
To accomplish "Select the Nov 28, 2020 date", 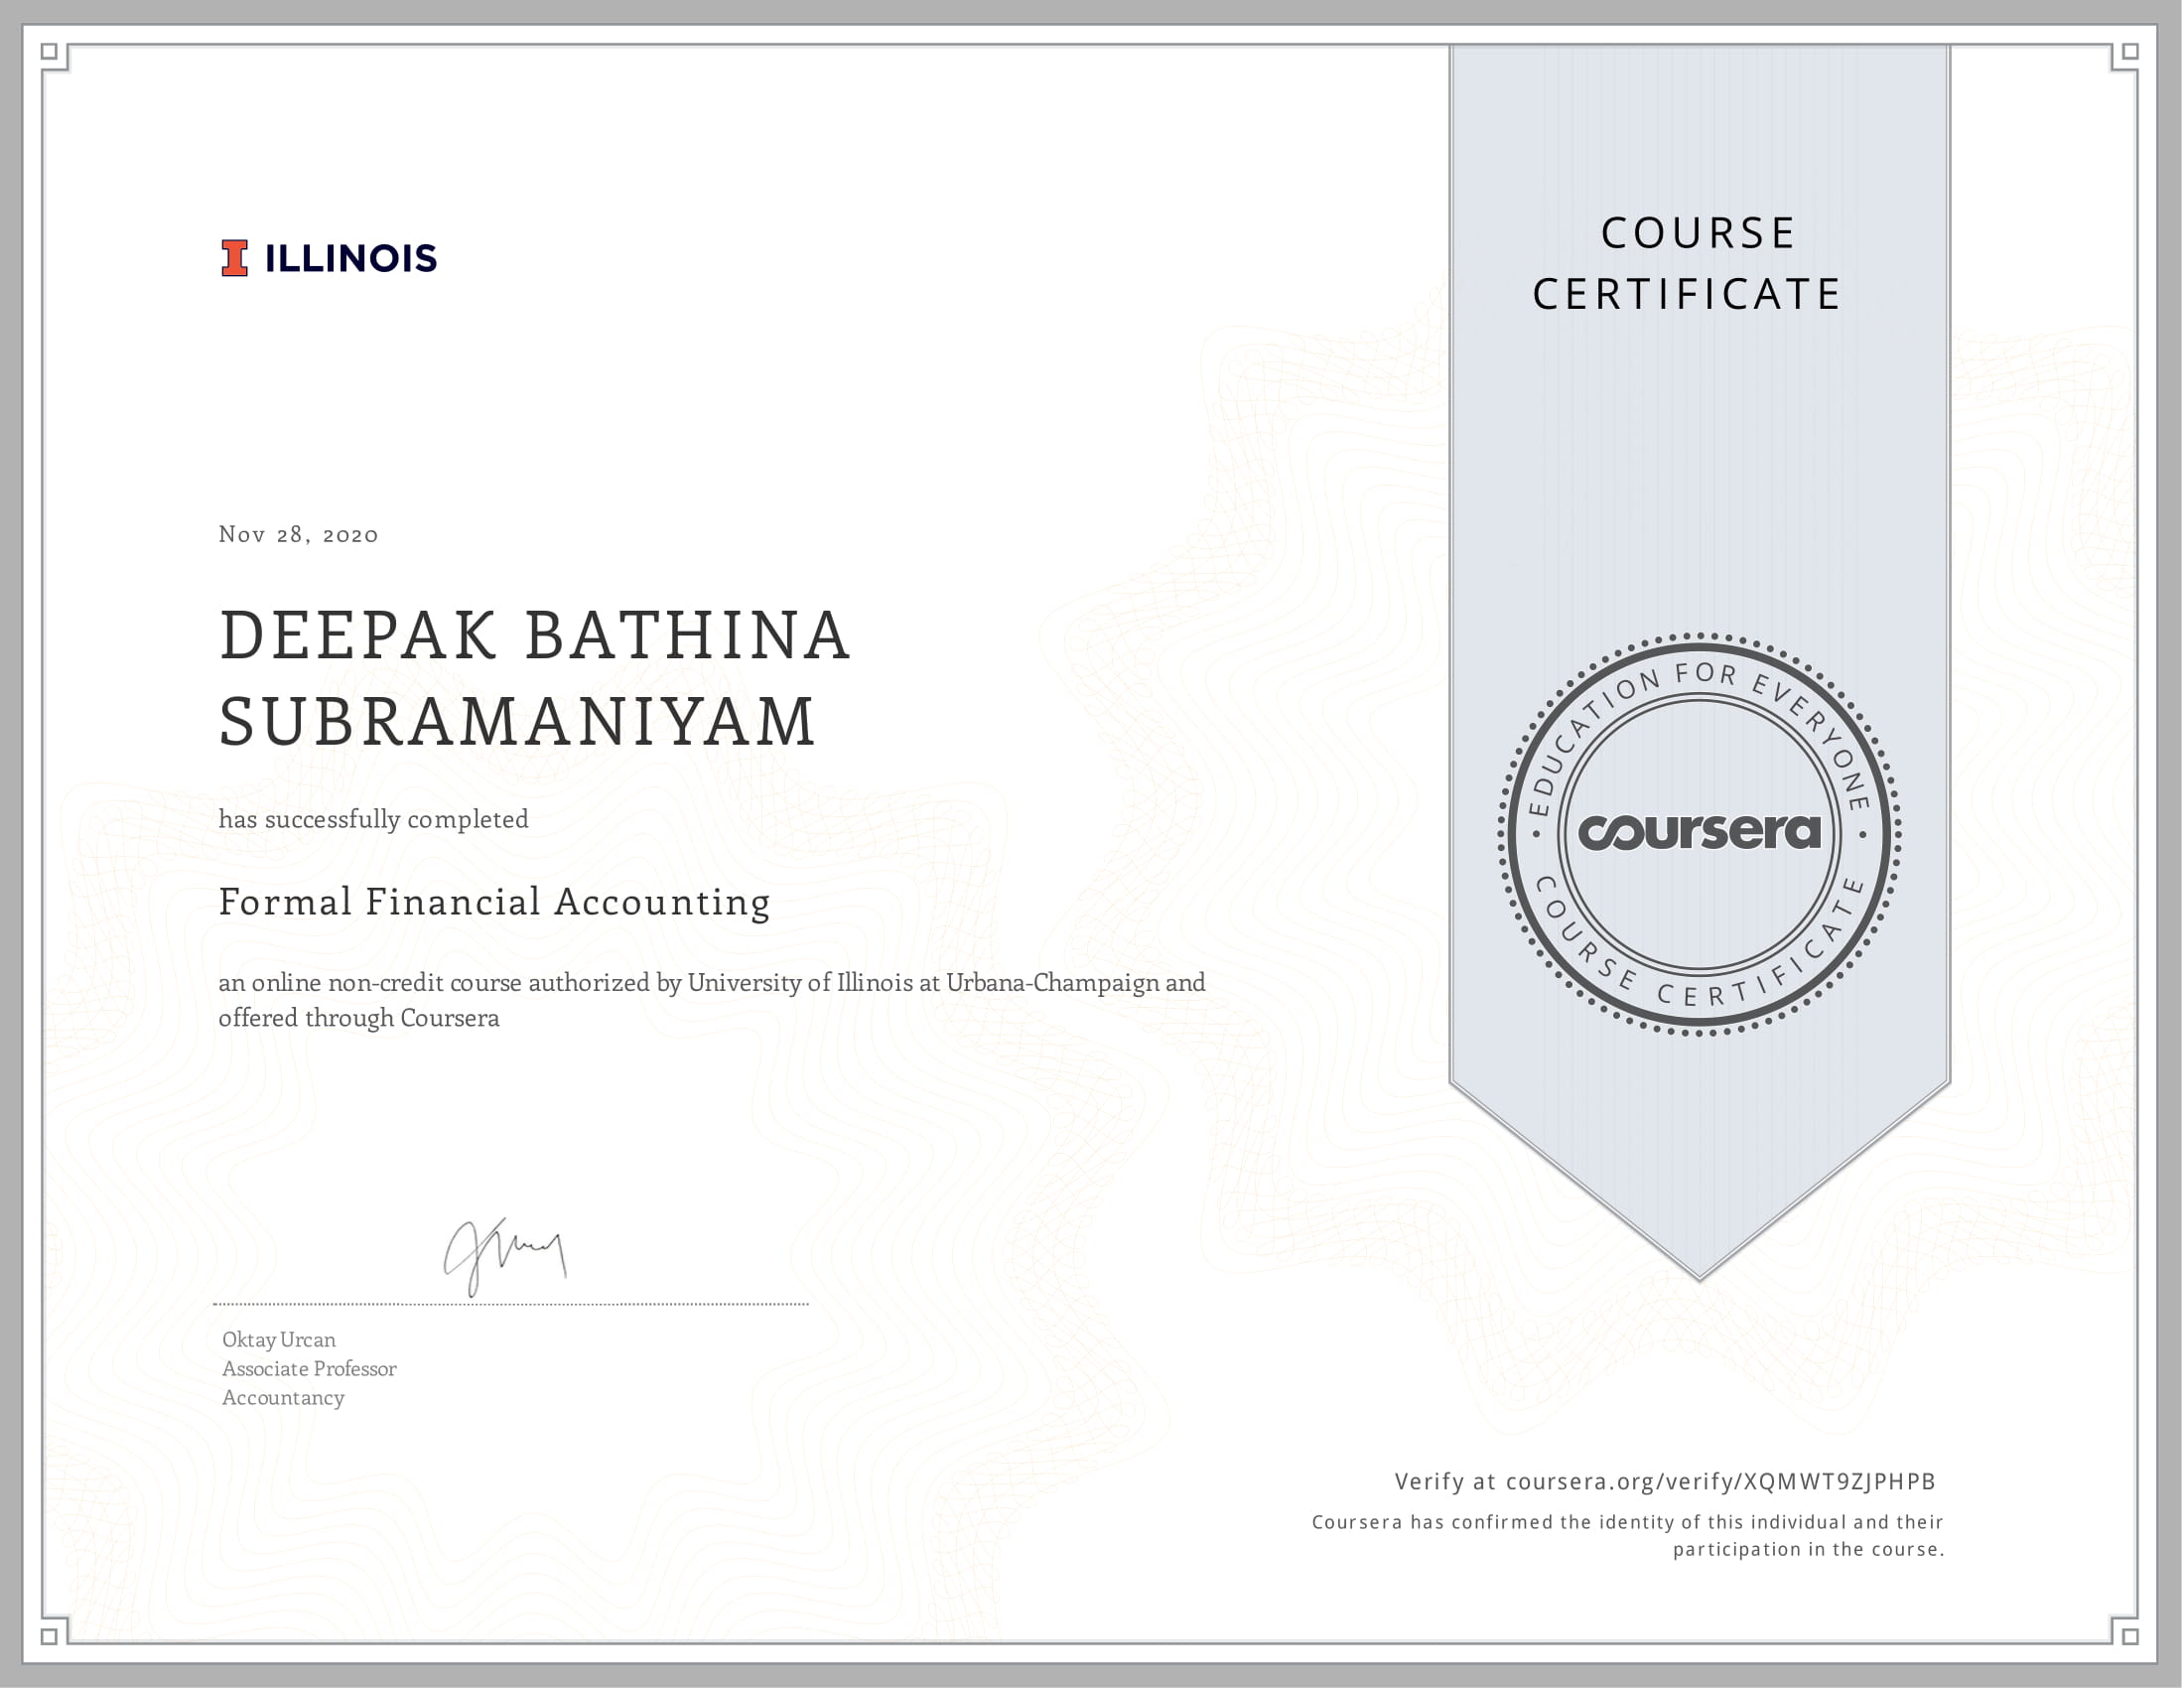I will click(298, 535).
